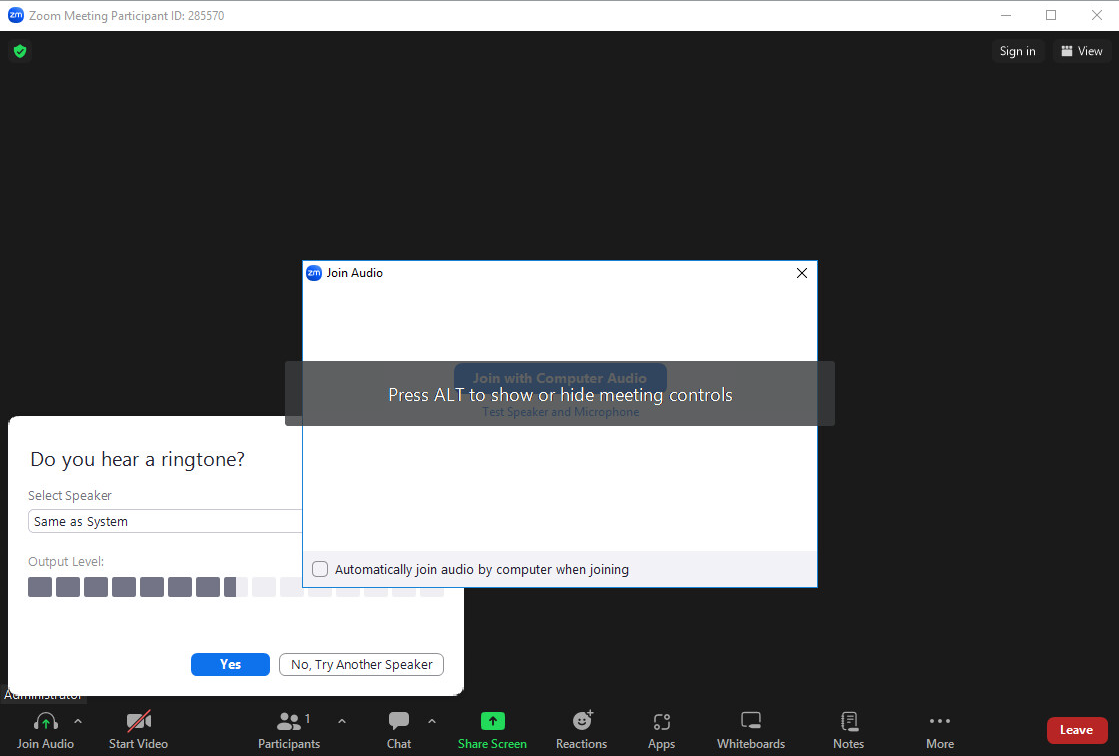
Task: Click the Join Audio headphone icon
Action: (46, 722)
